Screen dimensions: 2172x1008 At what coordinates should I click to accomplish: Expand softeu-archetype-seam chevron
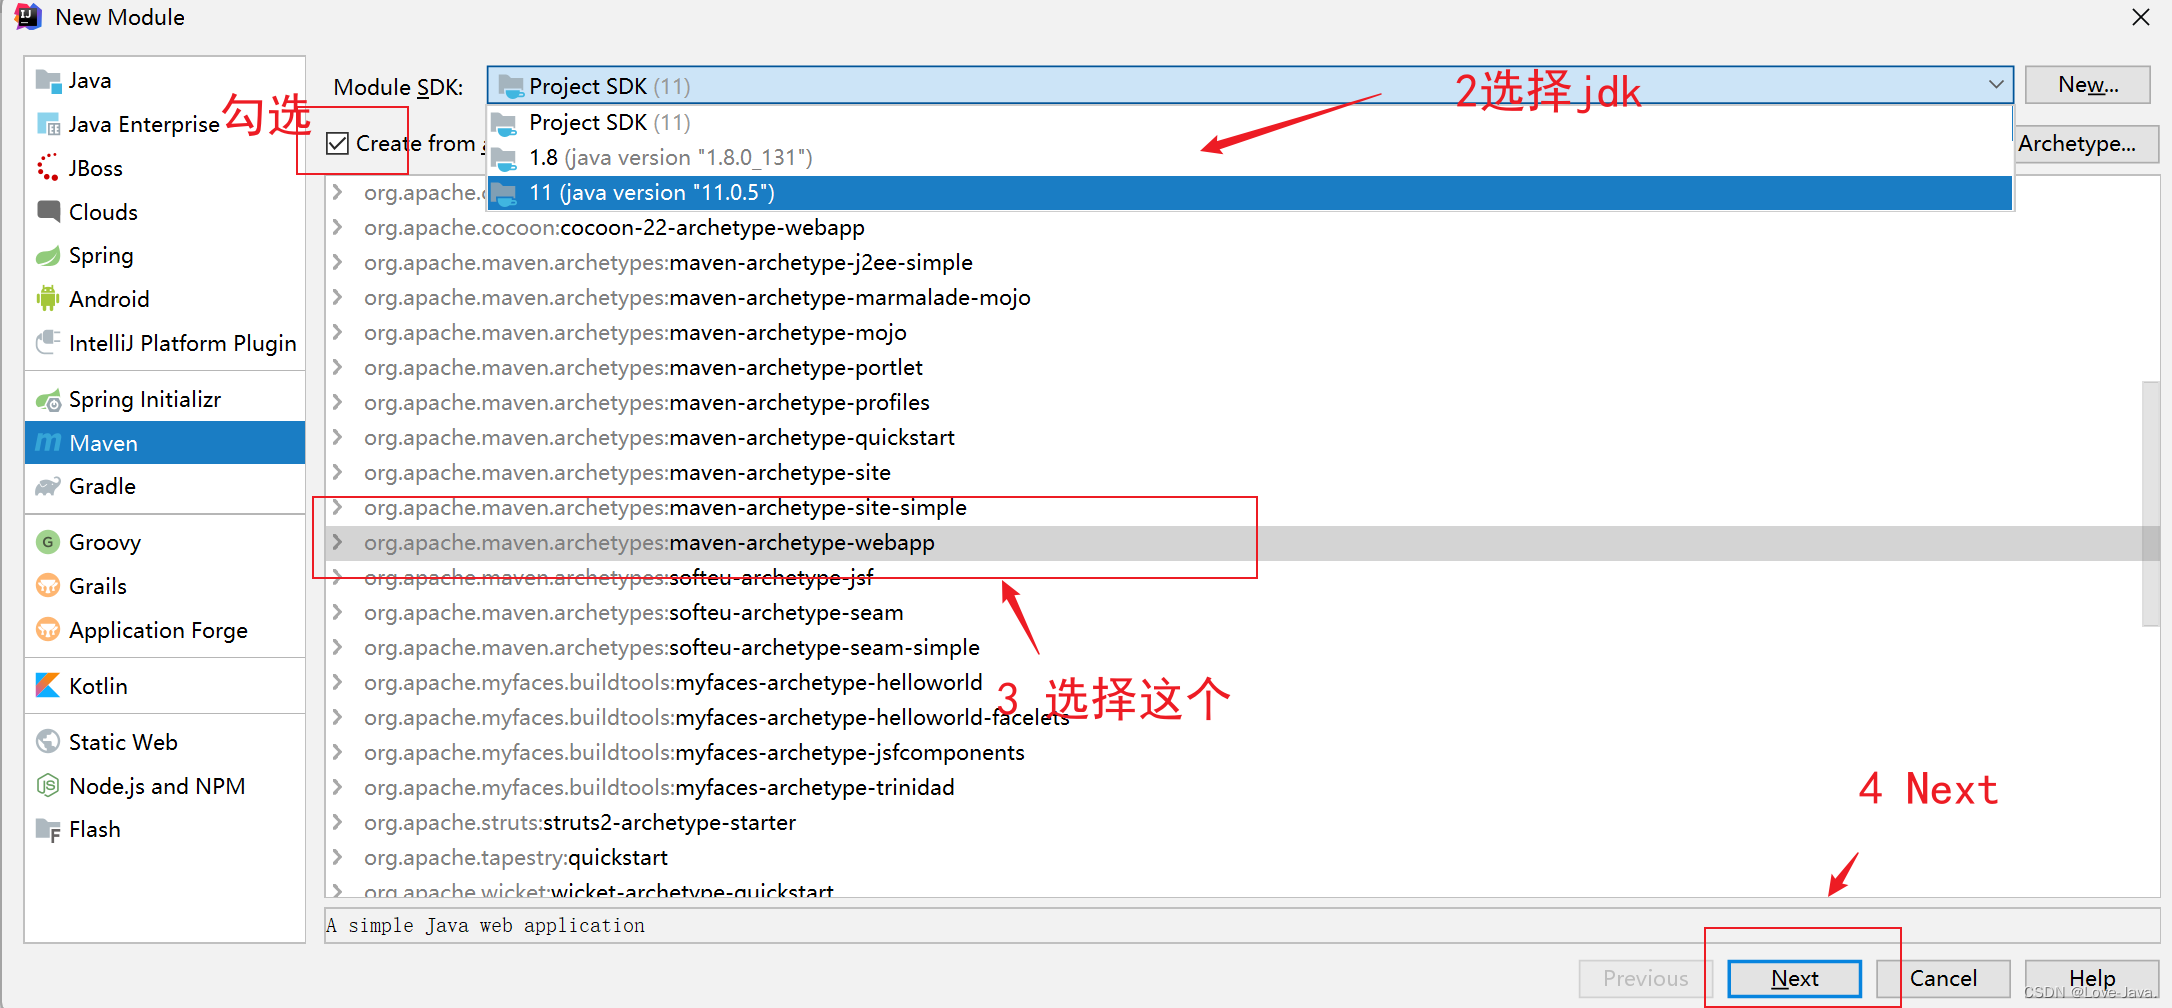(x=338, y=612)
